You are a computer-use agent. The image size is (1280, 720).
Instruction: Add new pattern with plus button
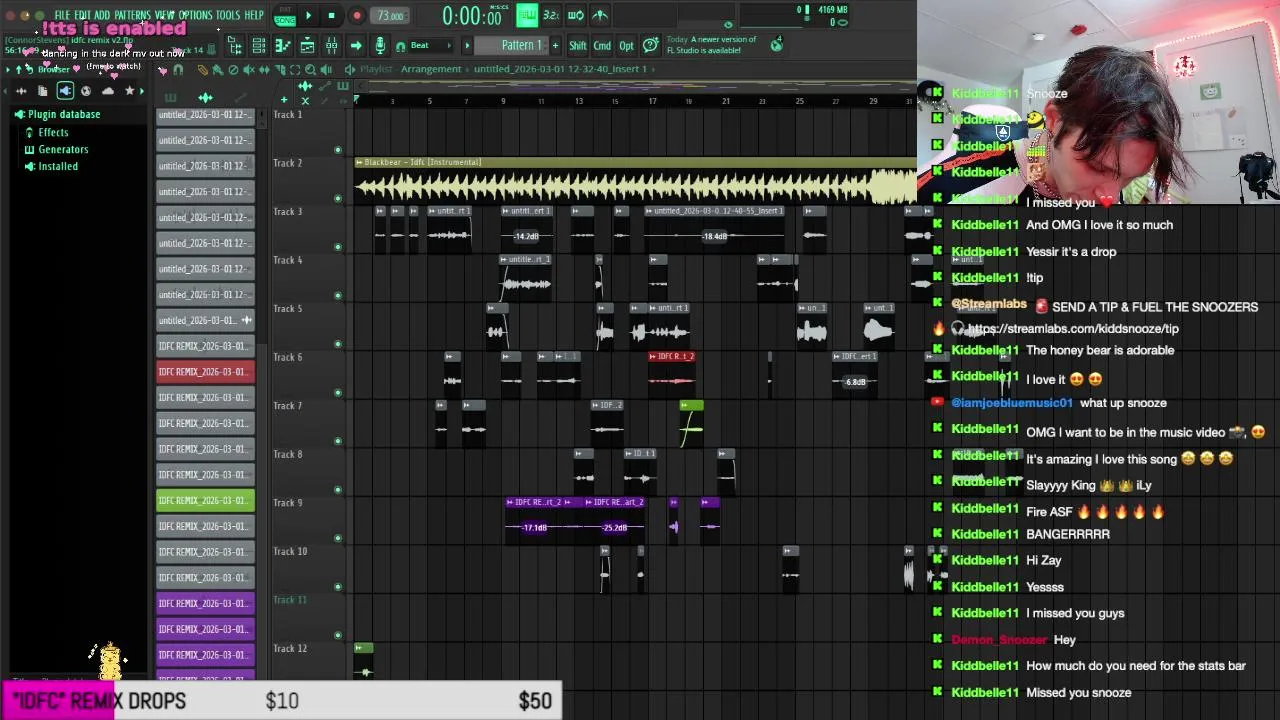555,45
